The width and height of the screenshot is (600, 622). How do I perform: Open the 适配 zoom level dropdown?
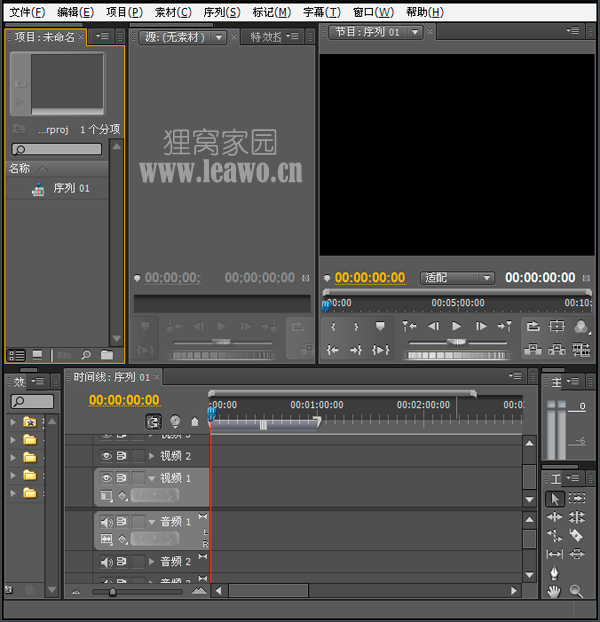pos(457,278)
